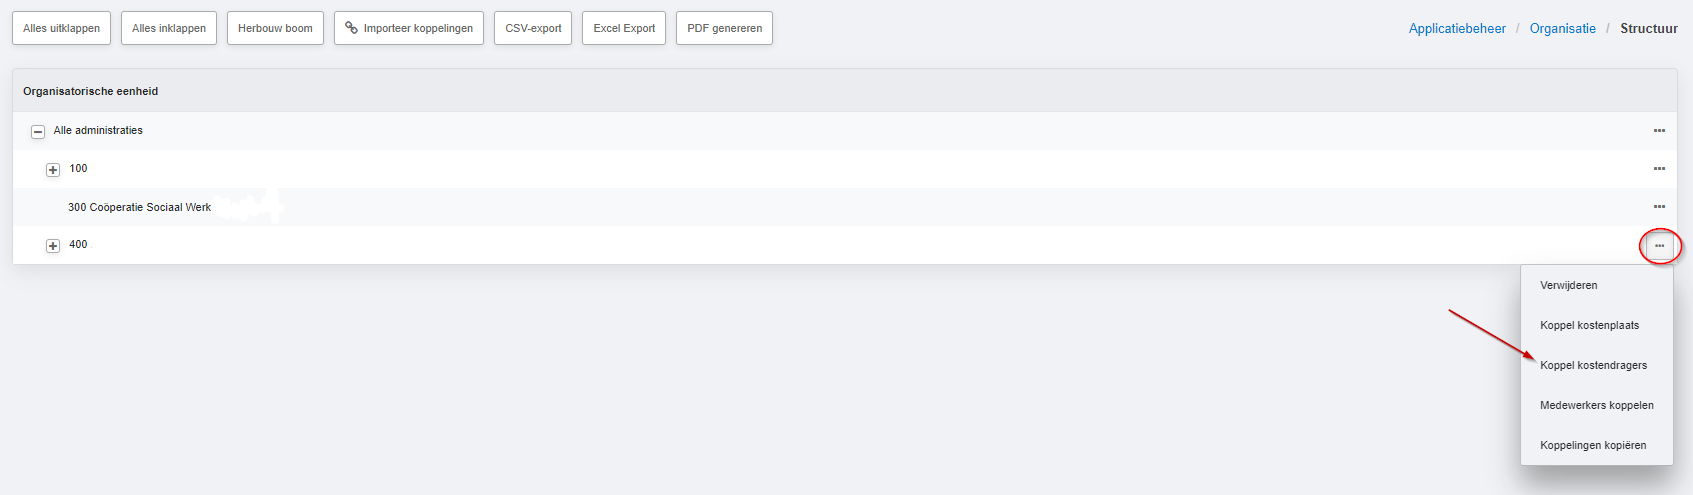Expand the 100 tree node
This screenshot has width=1693, height=495.
[x=53, y=170]
